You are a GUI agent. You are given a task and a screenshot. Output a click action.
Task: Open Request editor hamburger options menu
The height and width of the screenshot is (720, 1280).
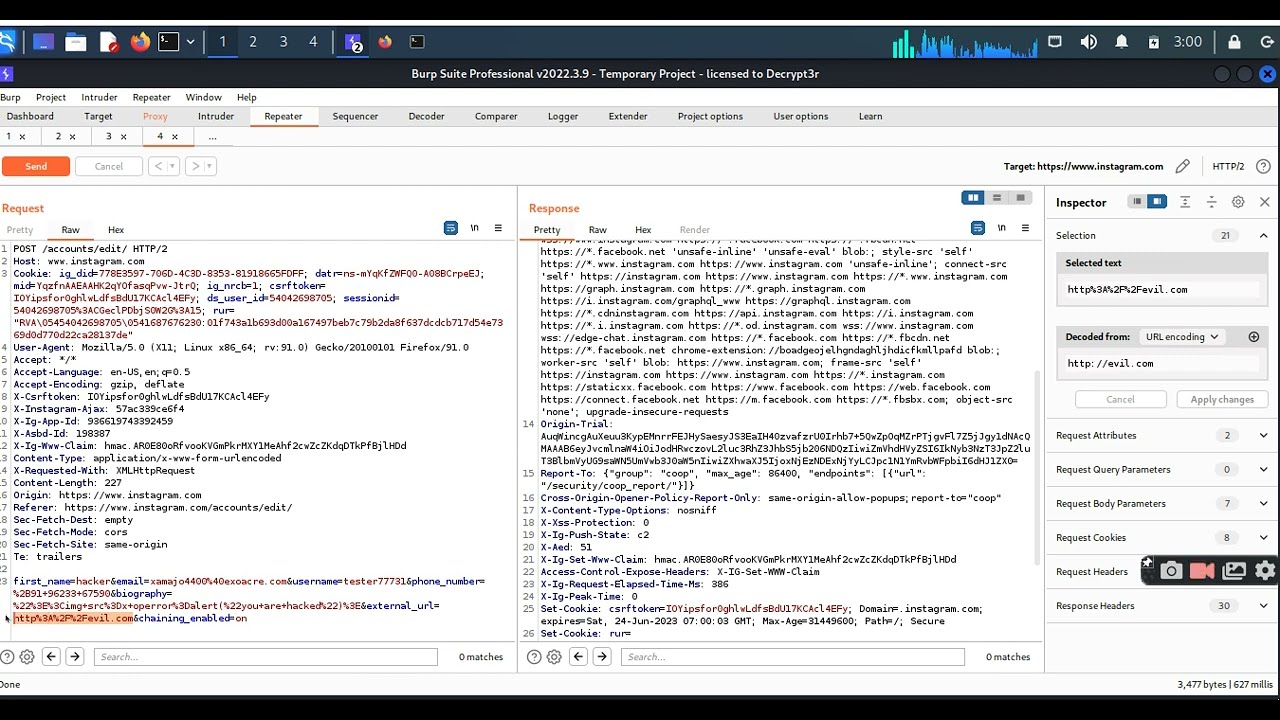[x=498, y=229]
